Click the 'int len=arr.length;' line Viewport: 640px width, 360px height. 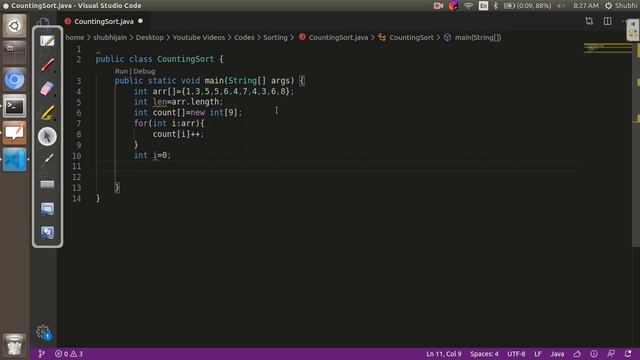point(178,102)
